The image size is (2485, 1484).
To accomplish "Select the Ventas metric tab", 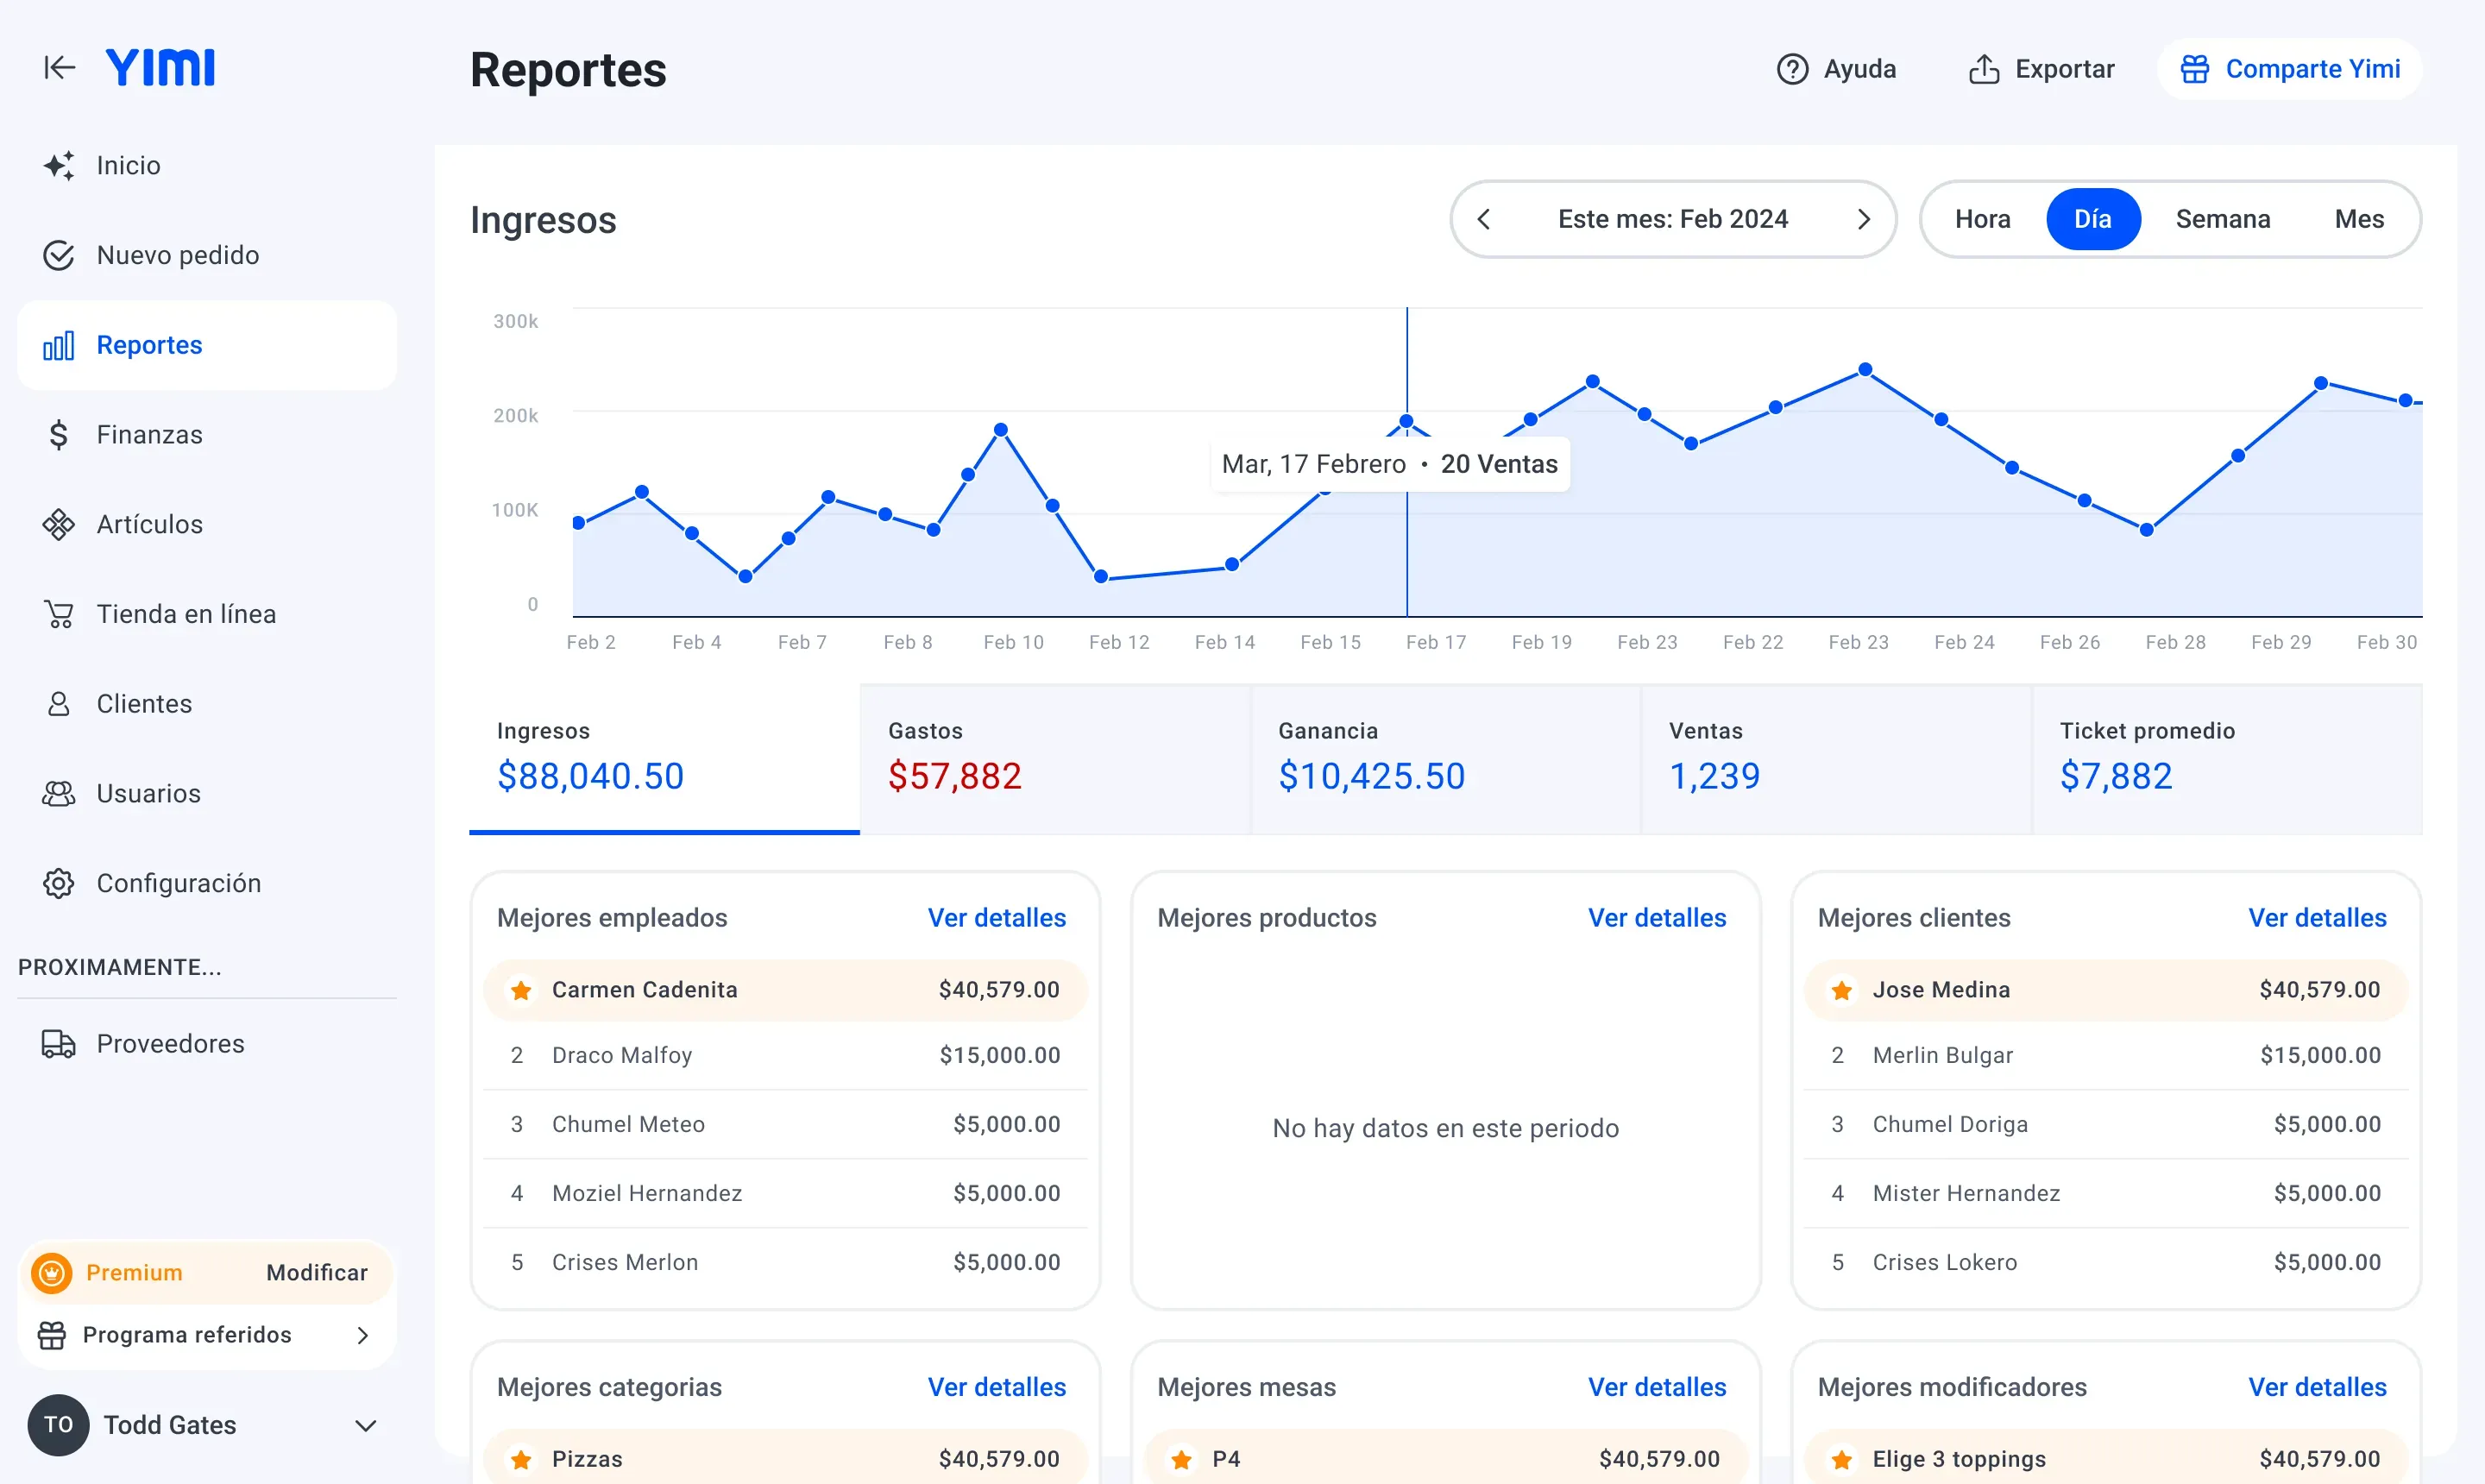I will point(1836,759).
